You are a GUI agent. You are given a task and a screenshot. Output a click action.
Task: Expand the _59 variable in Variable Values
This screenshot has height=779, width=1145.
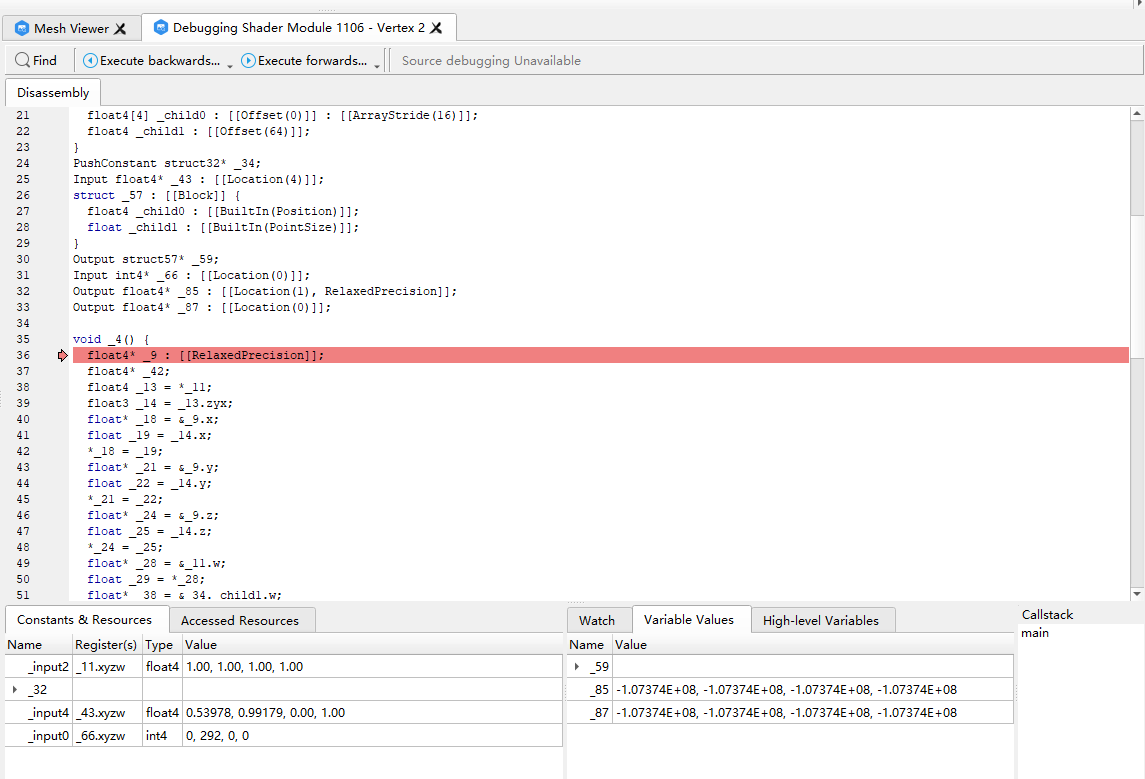576,667
